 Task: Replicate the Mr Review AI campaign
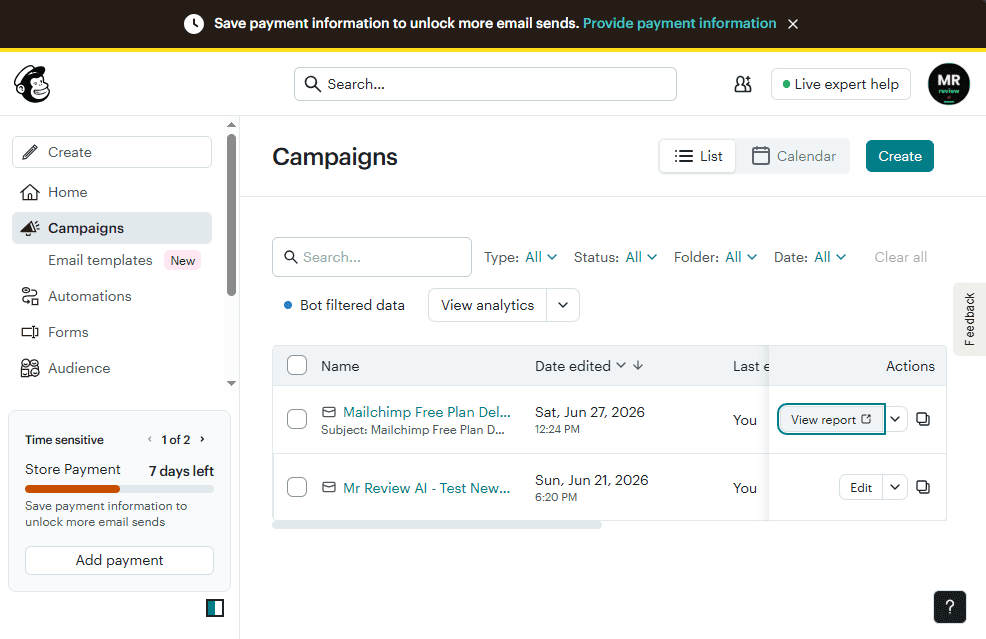click(922, 487)
